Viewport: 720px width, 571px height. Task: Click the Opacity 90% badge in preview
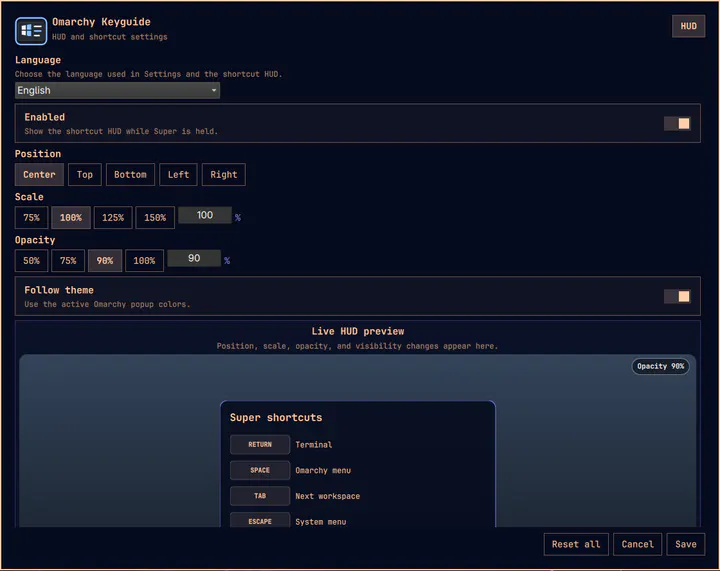[660, 366]
